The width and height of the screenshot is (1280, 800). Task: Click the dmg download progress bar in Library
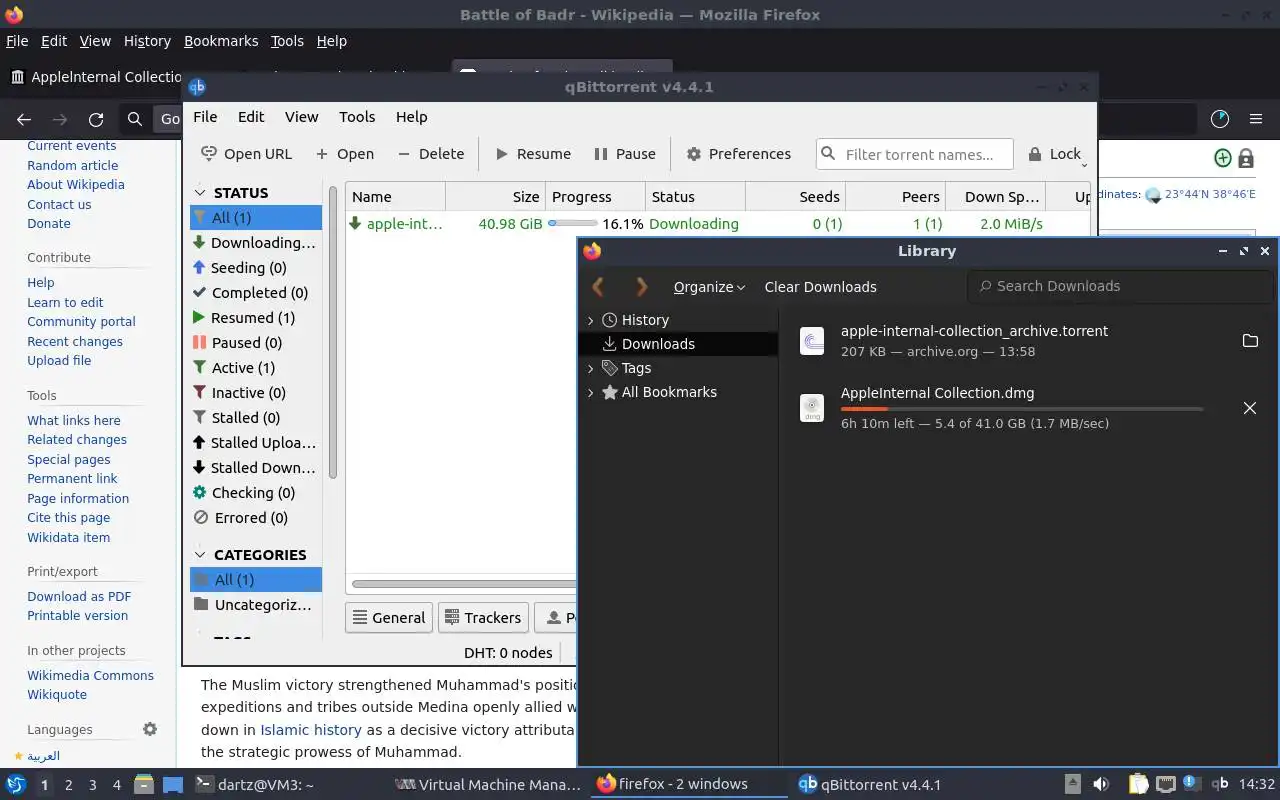point(1021,409)
